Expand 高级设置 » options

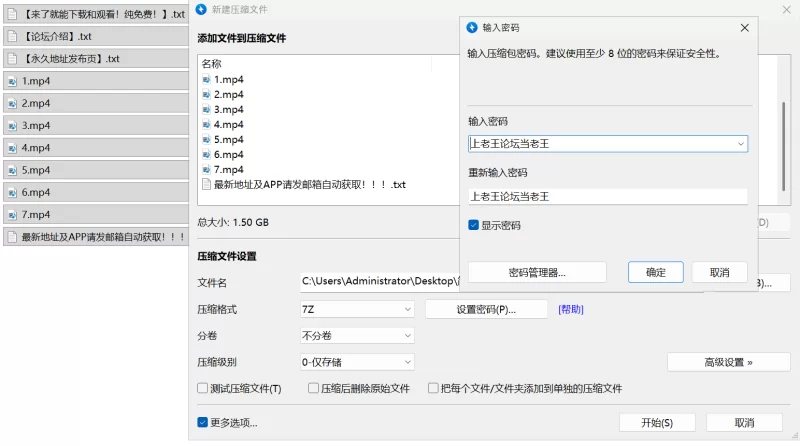[x=728, y=362]
